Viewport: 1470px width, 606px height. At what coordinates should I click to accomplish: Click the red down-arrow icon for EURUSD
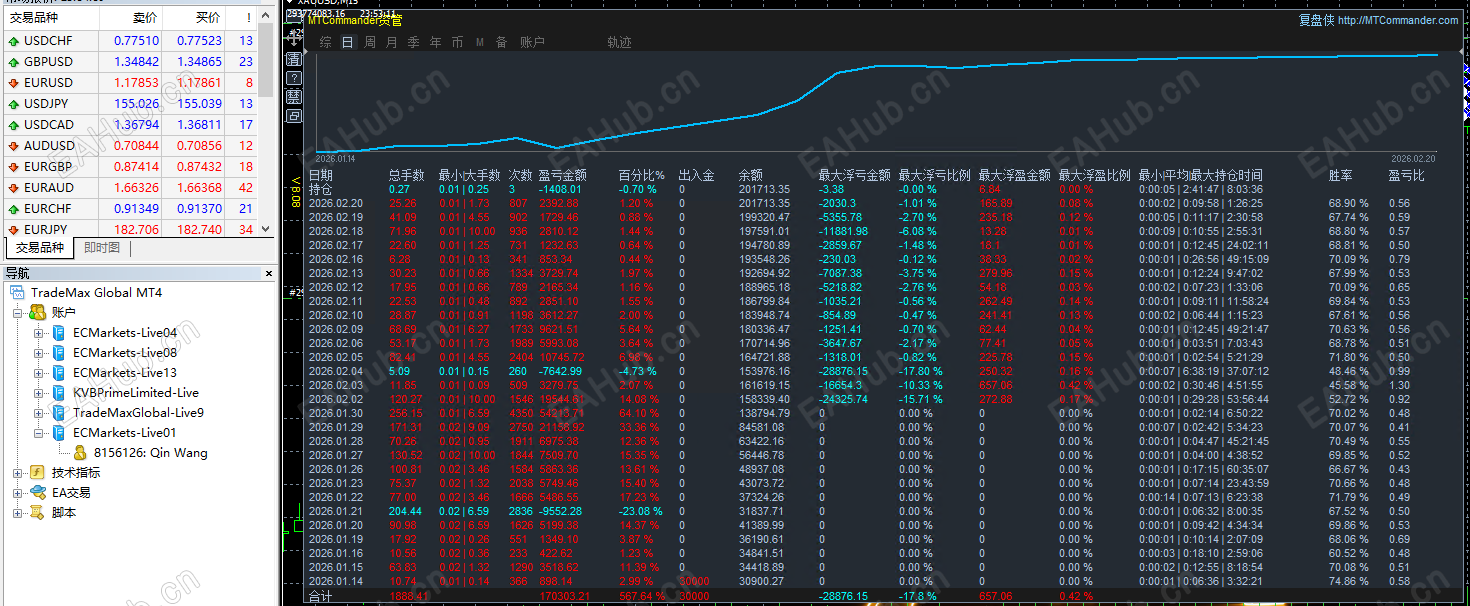pyautogui.click(x=13, y=83)
